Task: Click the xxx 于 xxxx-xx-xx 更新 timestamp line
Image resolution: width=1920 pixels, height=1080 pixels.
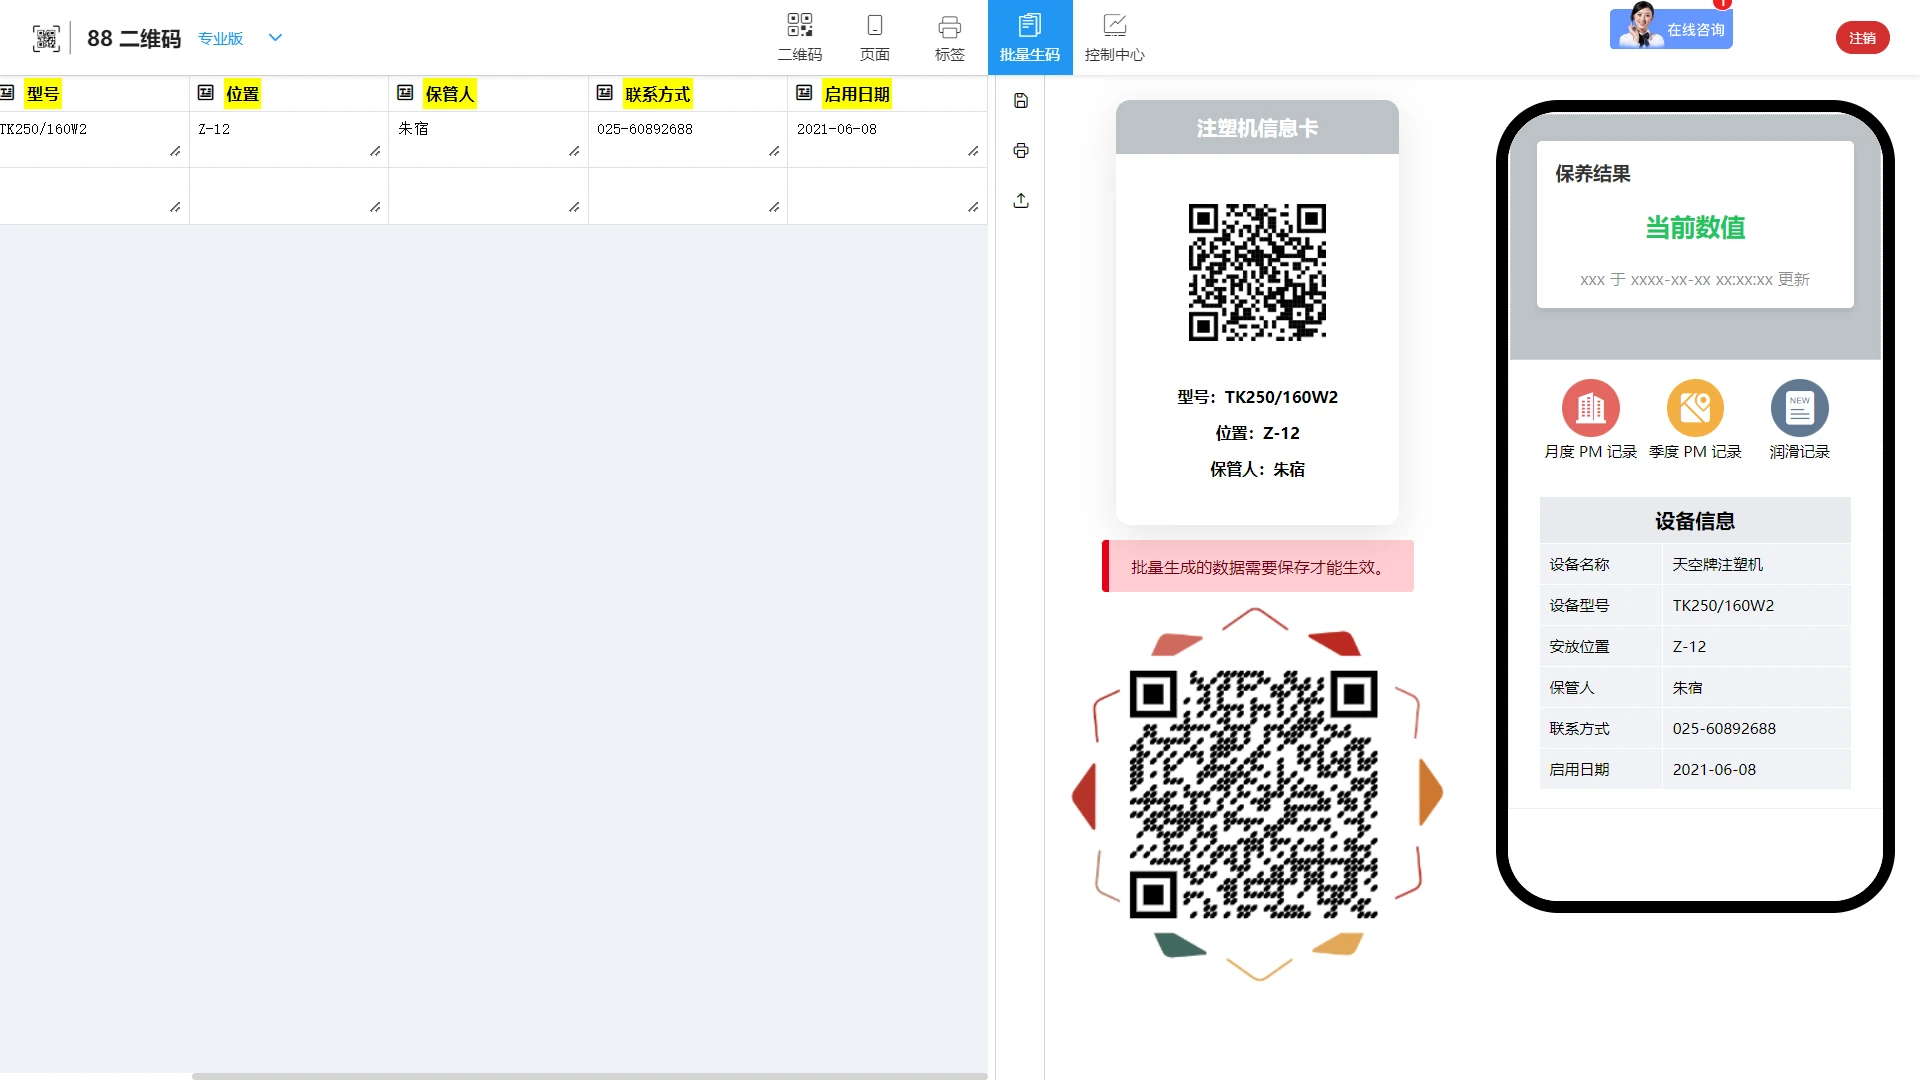Action: click(x=1695, y=280)
